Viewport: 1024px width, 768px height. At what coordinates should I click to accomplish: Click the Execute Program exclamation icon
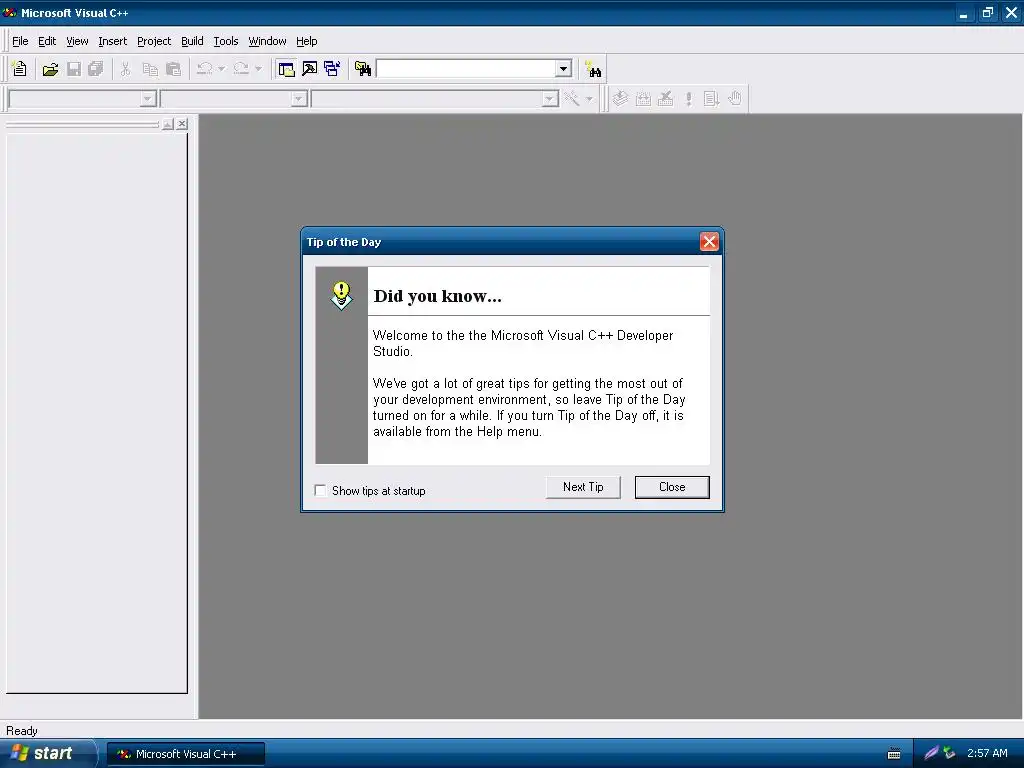[x=688, y=99]
